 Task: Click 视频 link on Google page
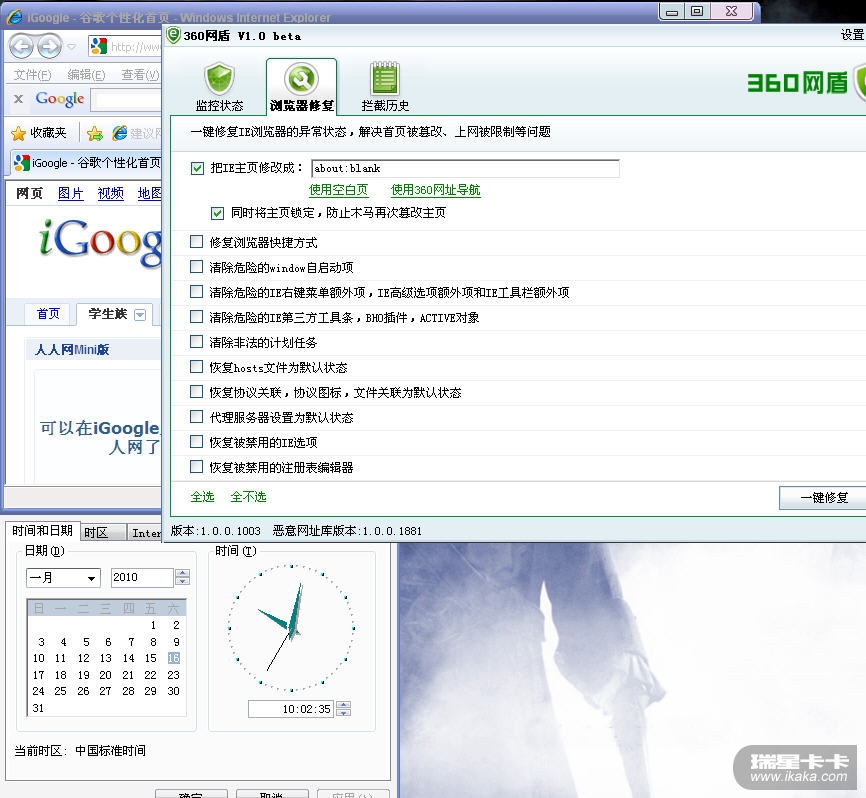tap(110, 193)
